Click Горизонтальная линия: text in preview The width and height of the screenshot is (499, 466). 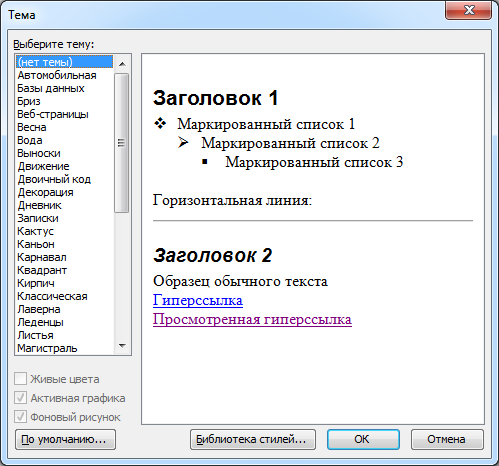(232, 200)
